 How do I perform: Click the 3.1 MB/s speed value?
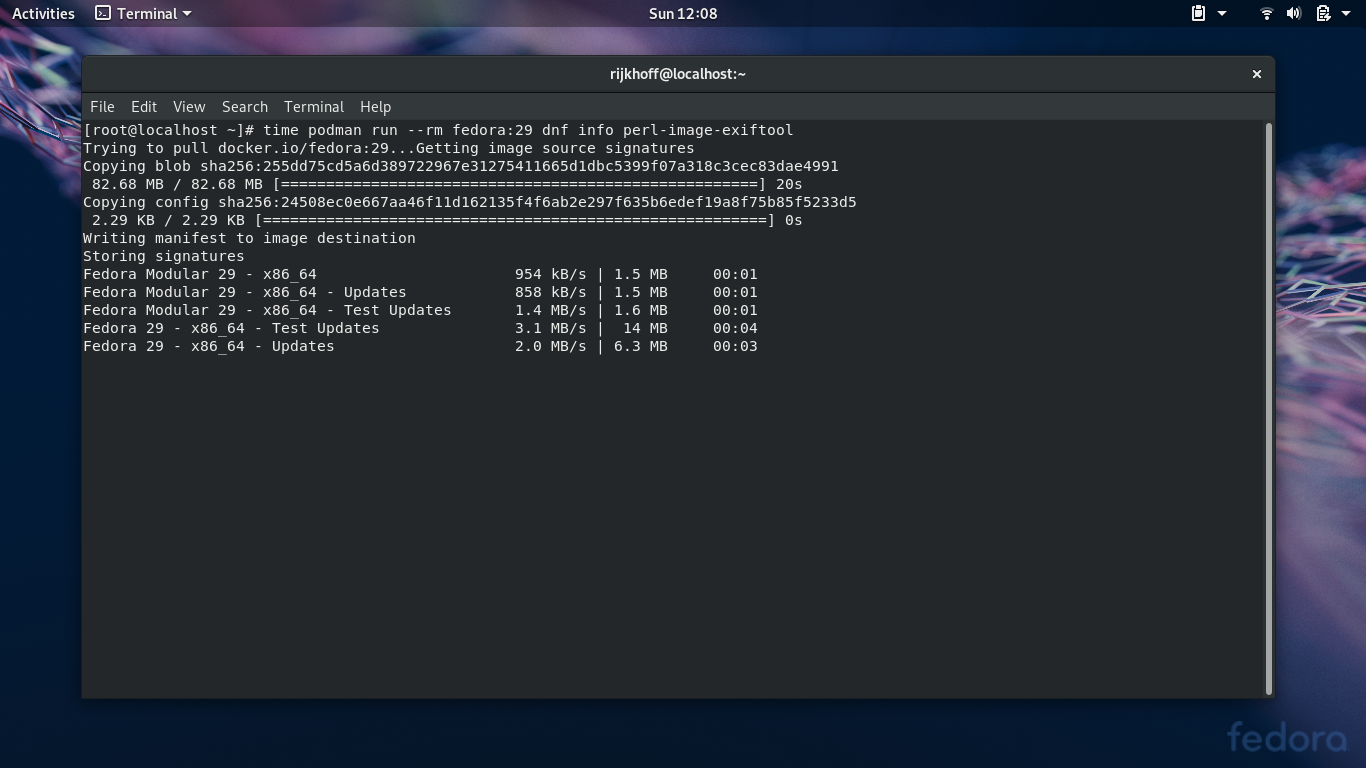tap(551, 328)
